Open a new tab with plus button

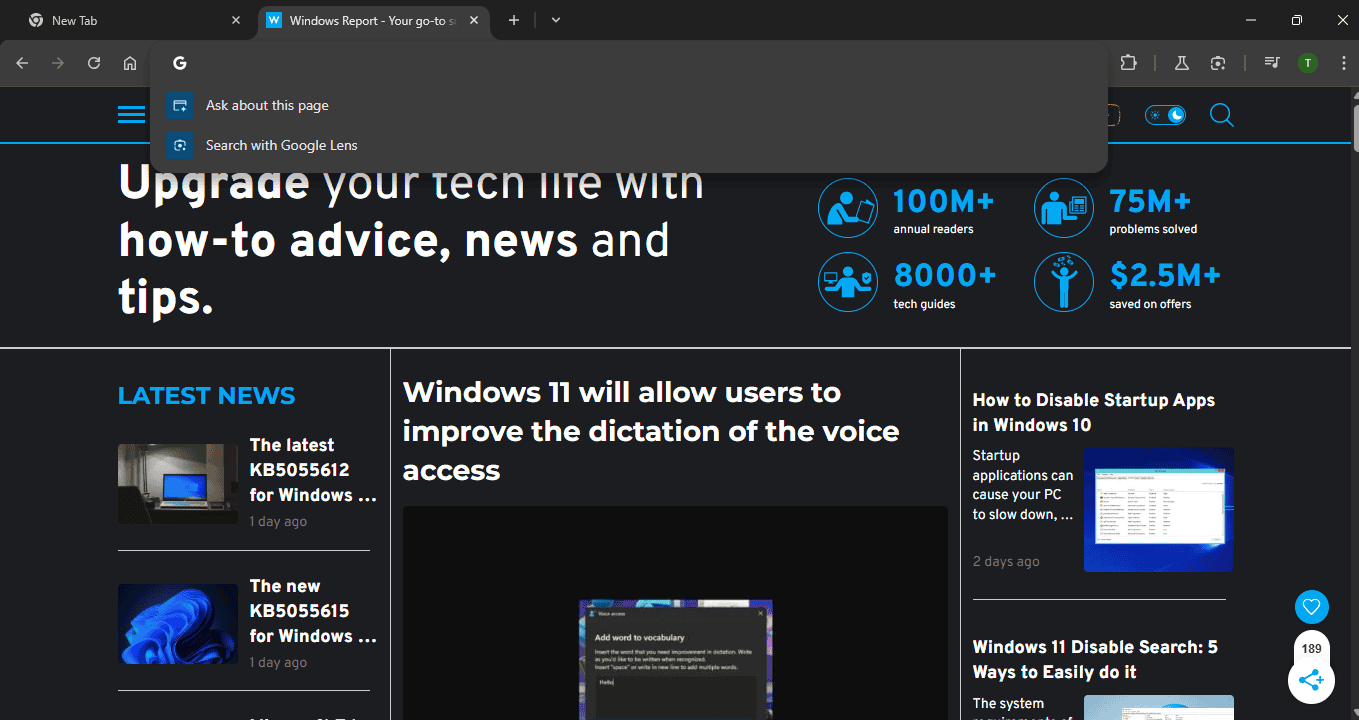coord(514,20)
